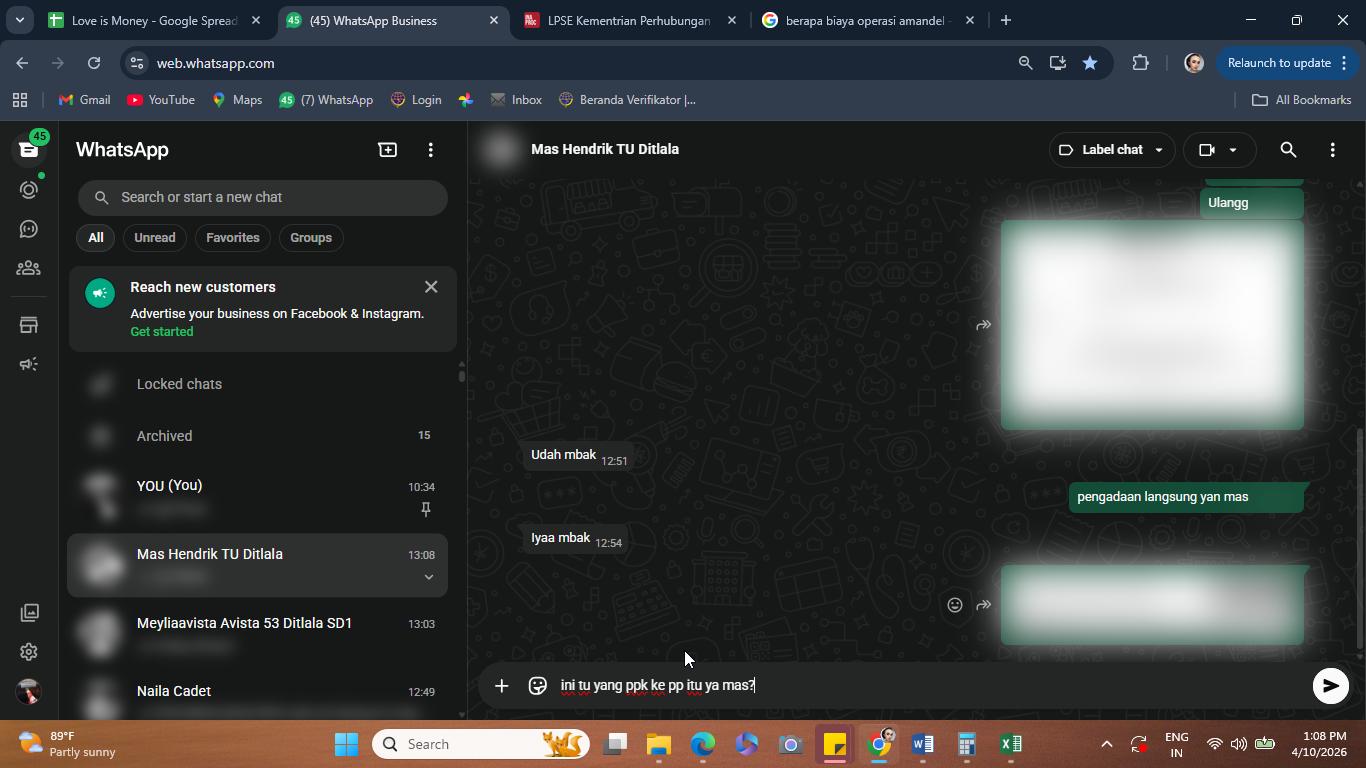1366x768 pixels.
Task: Switch to LPSE Kementrian Perhubungan tab
Action: click(631, 20)
